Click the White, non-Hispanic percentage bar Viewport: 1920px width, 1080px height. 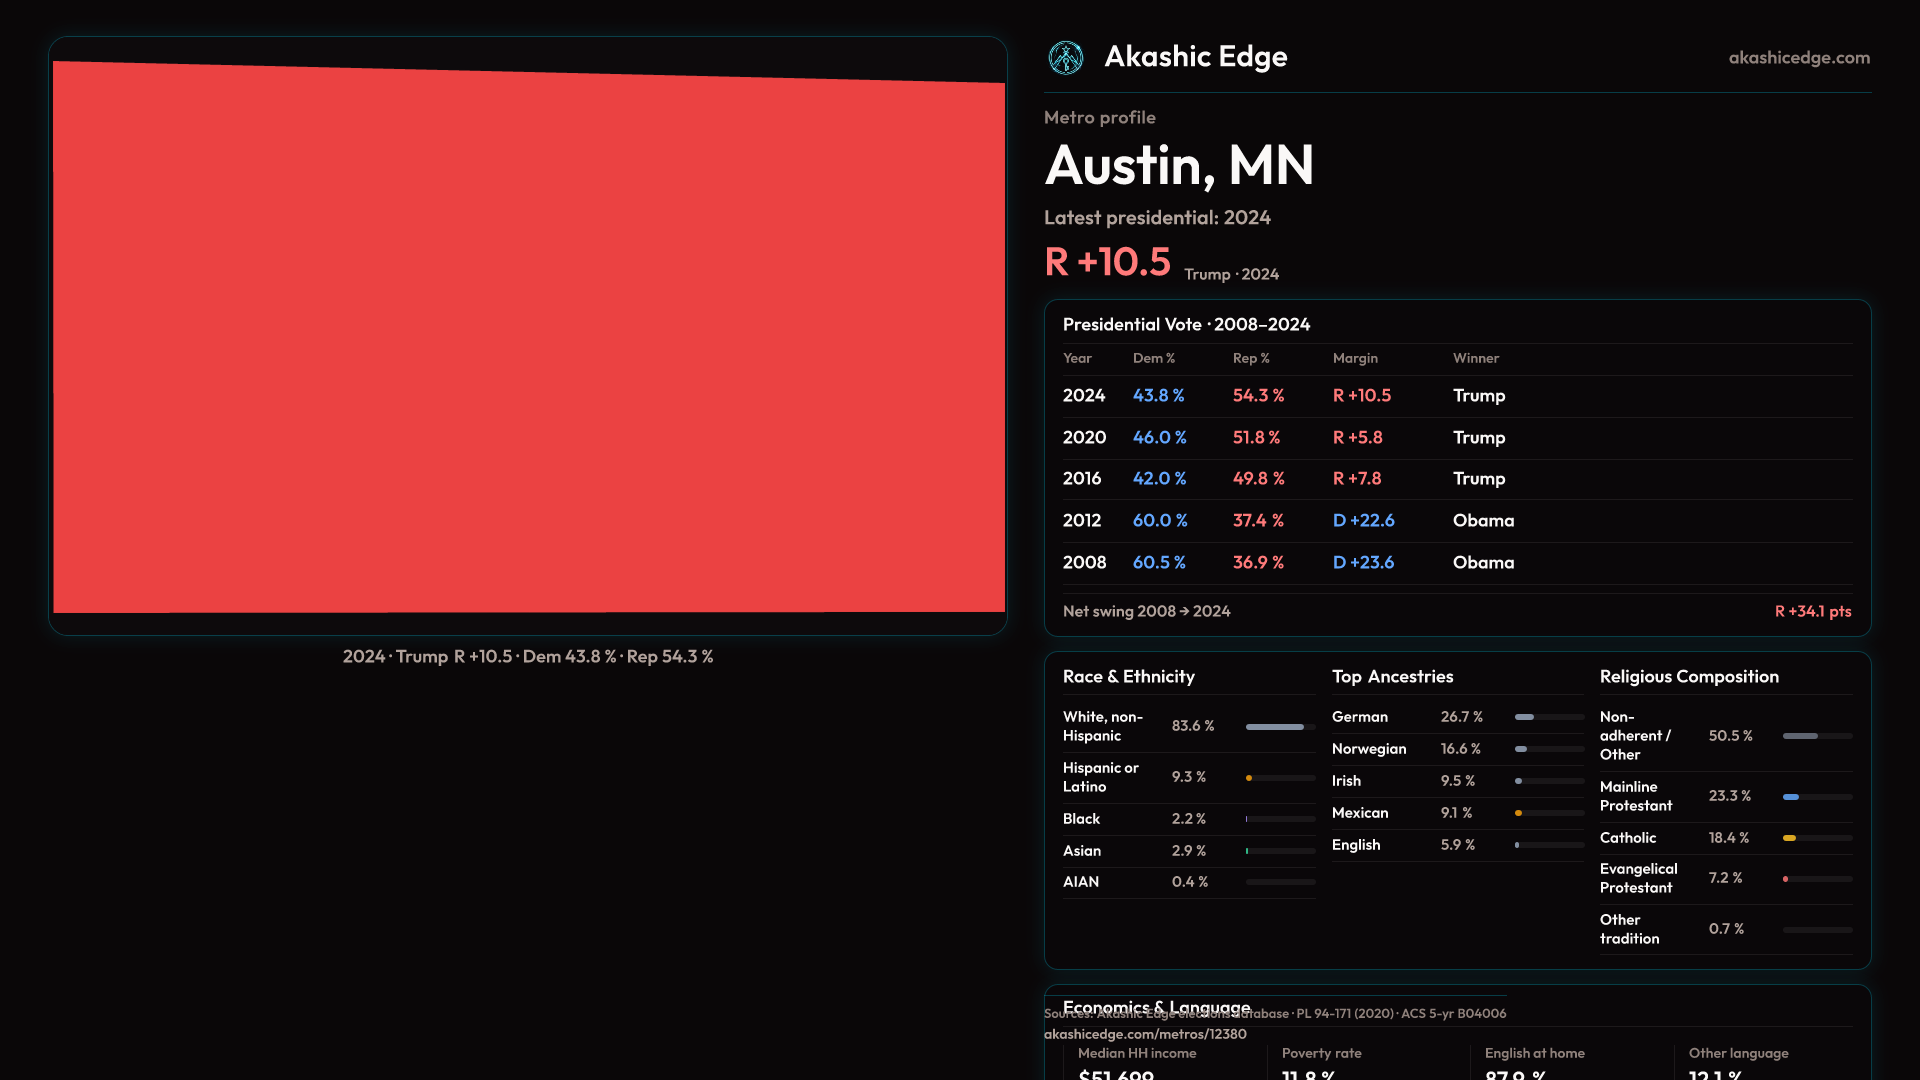(1275, 727)
